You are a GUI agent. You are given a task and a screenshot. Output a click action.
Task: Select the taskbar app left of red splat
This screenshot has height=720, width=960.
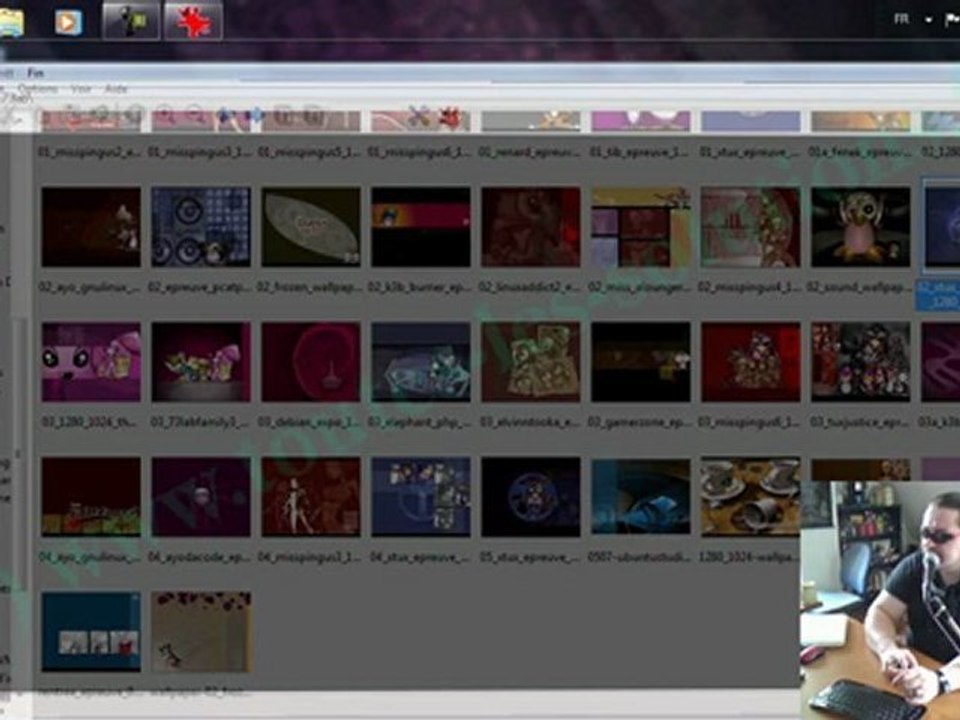(x=131, y=20)
